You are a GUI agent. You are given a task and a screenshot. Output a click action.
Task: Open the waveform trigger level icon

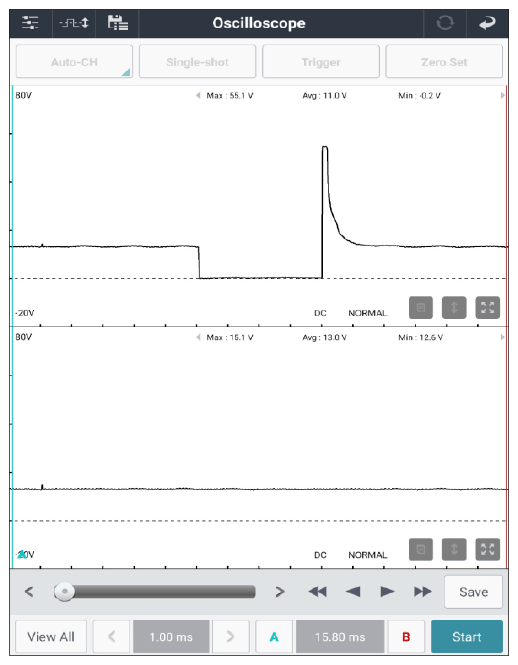[x=74, y=22]
